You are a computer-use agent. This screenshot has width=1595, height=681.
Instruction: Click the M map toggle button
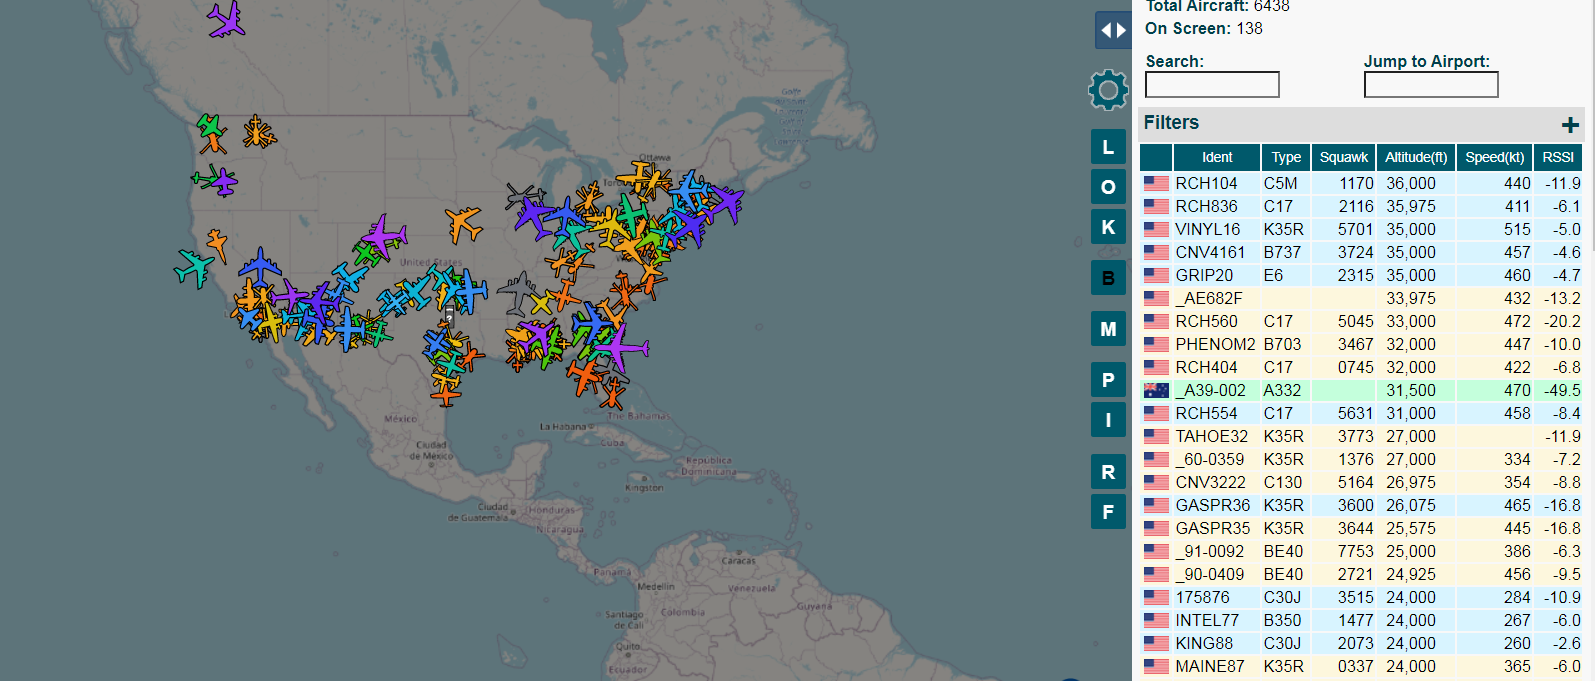point(1108,329)
